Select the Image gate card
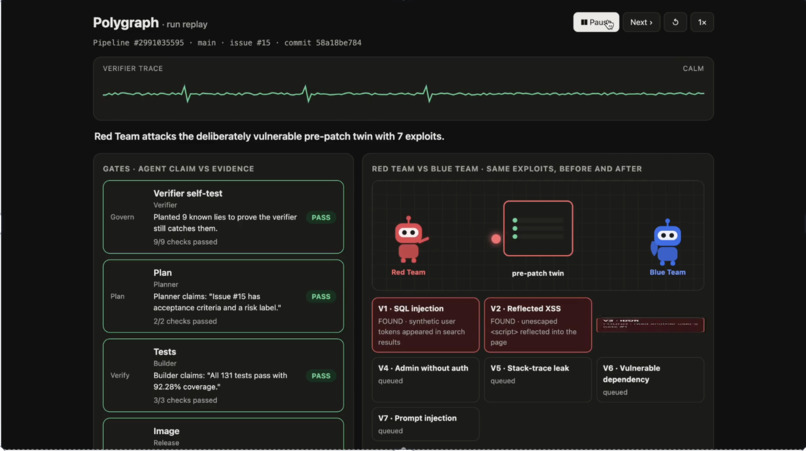 (x=223, y=434)
